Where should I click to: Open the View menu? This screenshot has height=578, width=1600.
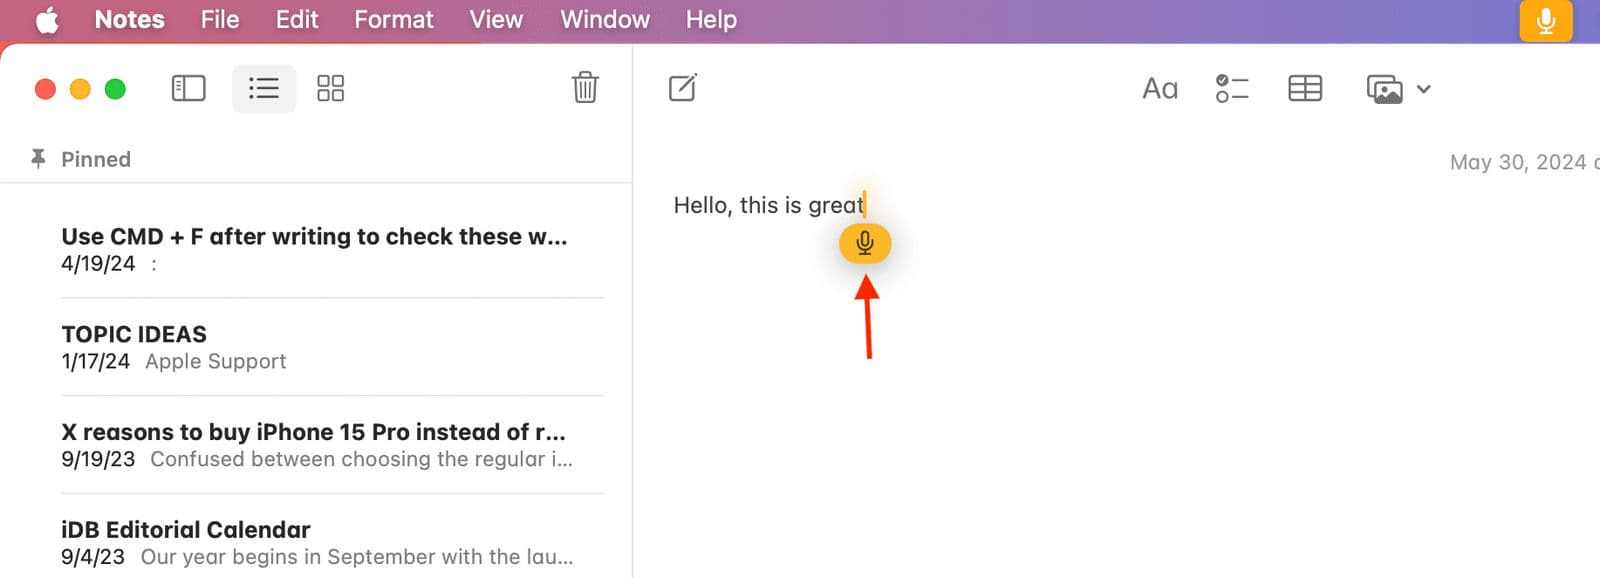(496, 20)
